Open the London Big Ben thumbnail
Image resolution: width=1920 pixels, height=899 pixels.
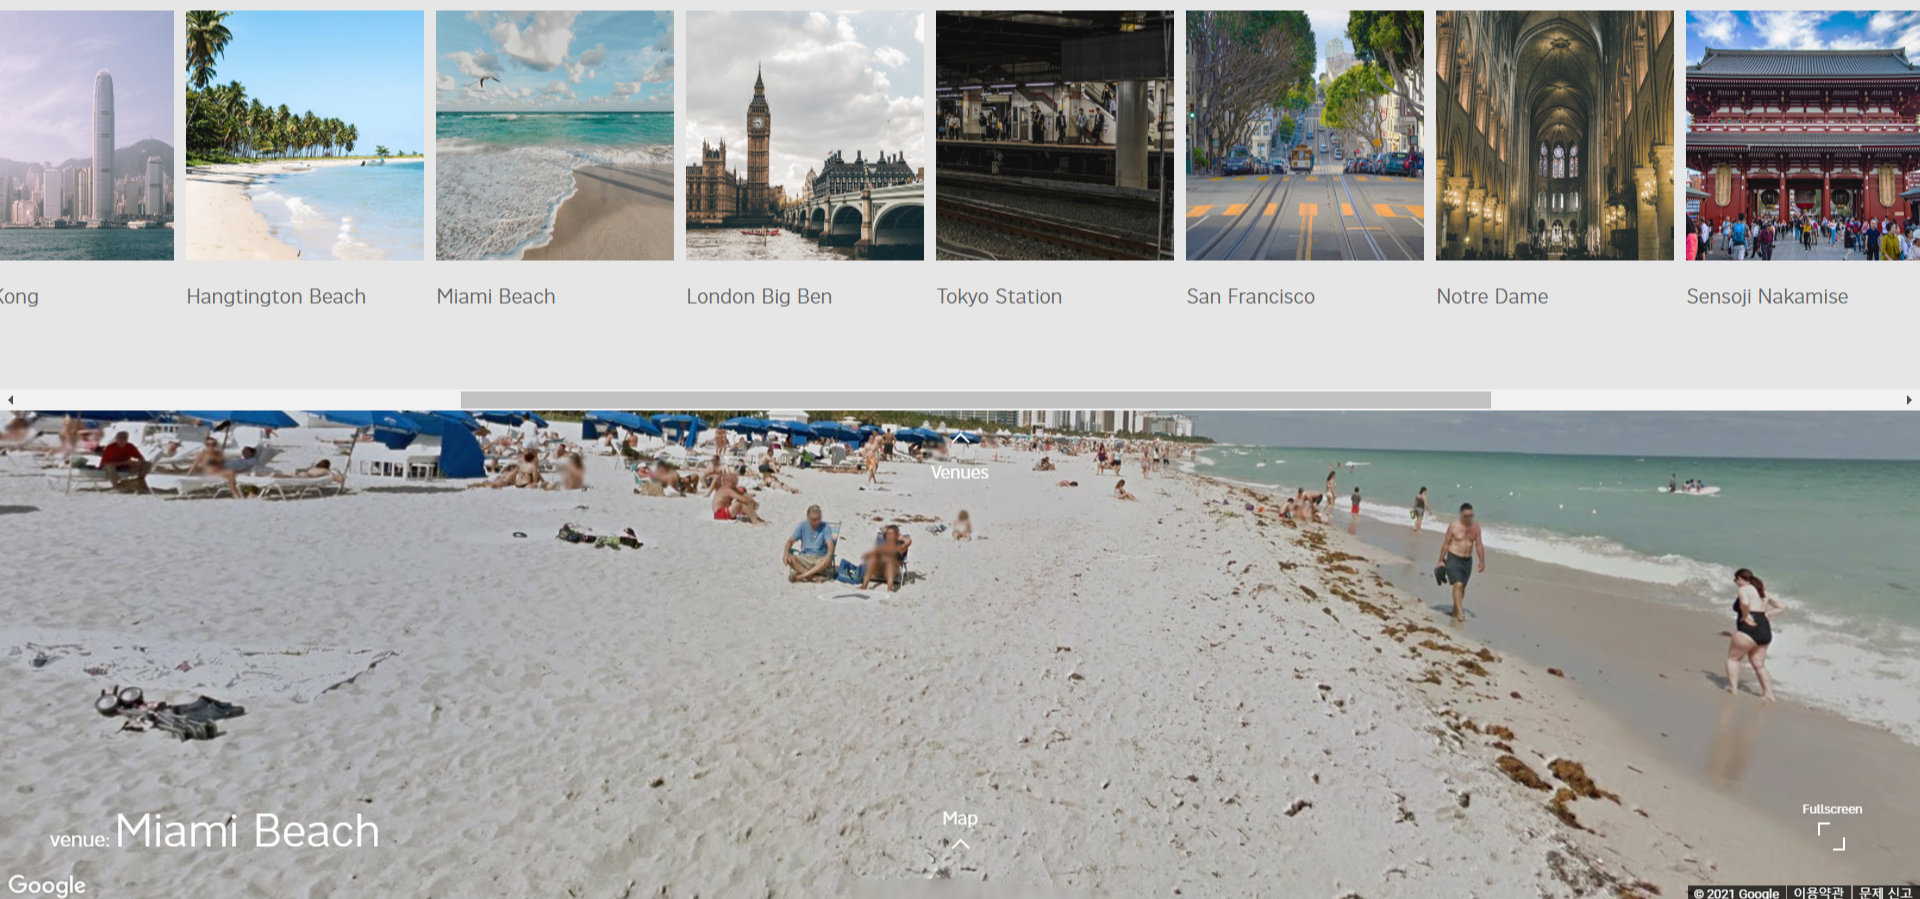click(x=805, y=136)
